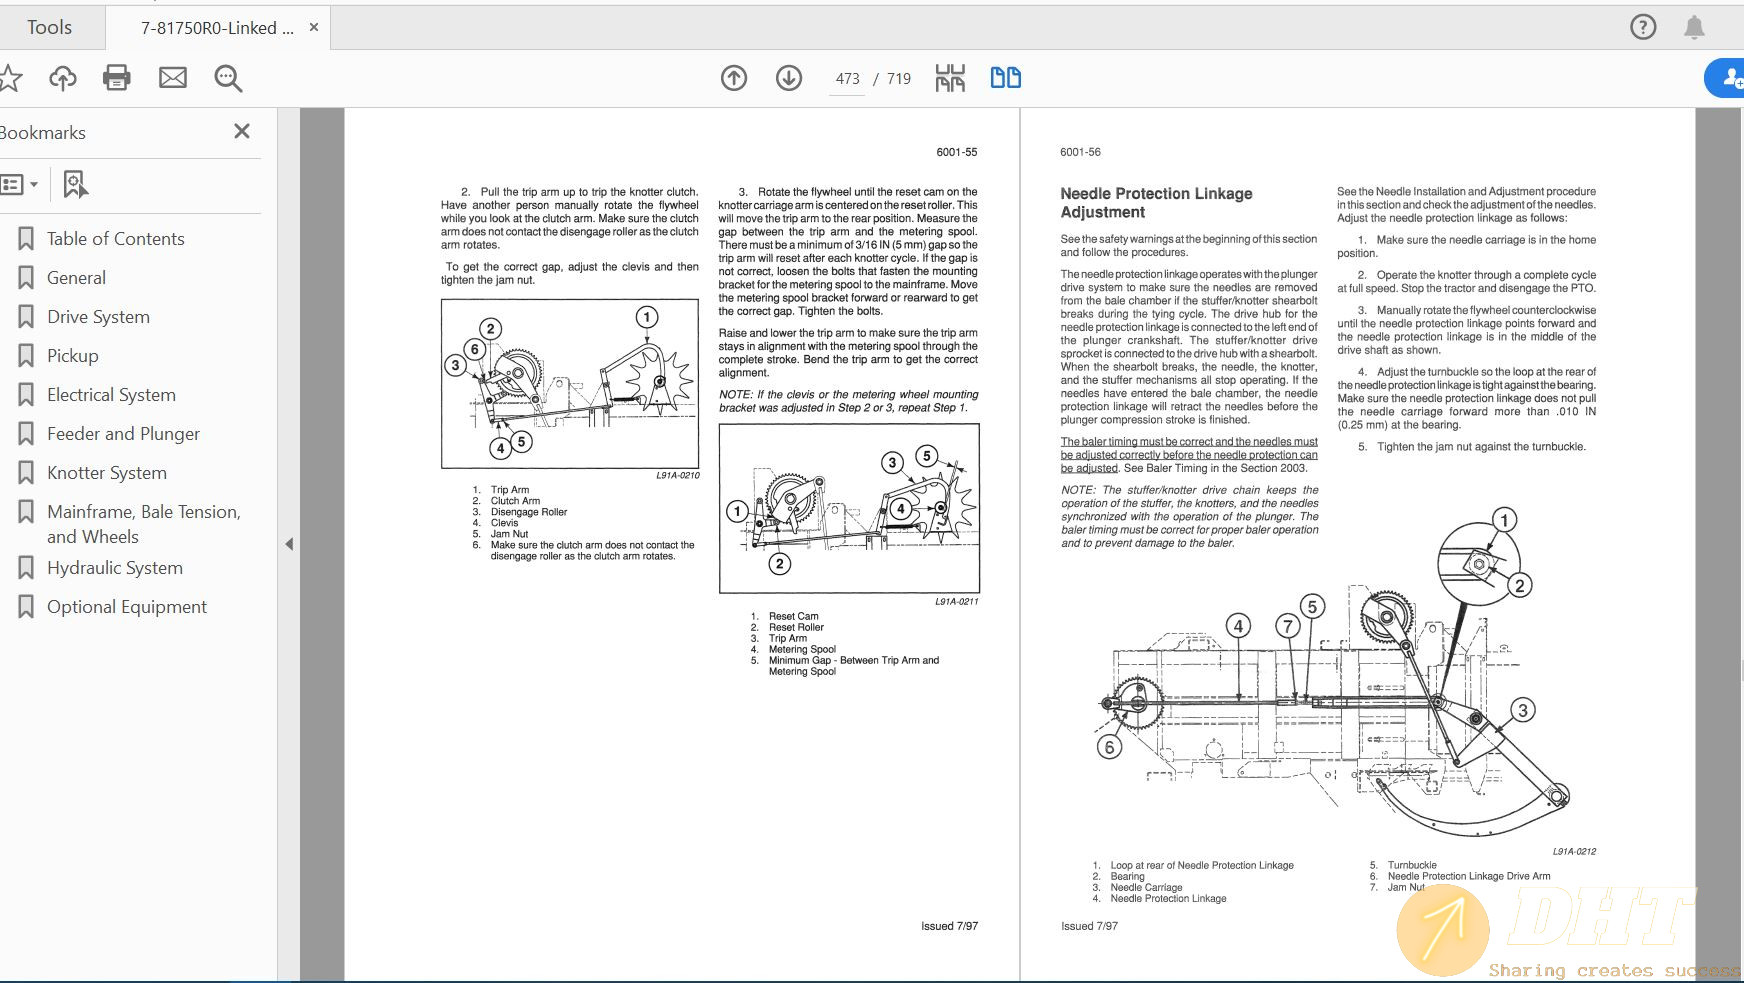Add a new bookmark icon
This screenshot has height=983, width=1744.
click(75, 184)
